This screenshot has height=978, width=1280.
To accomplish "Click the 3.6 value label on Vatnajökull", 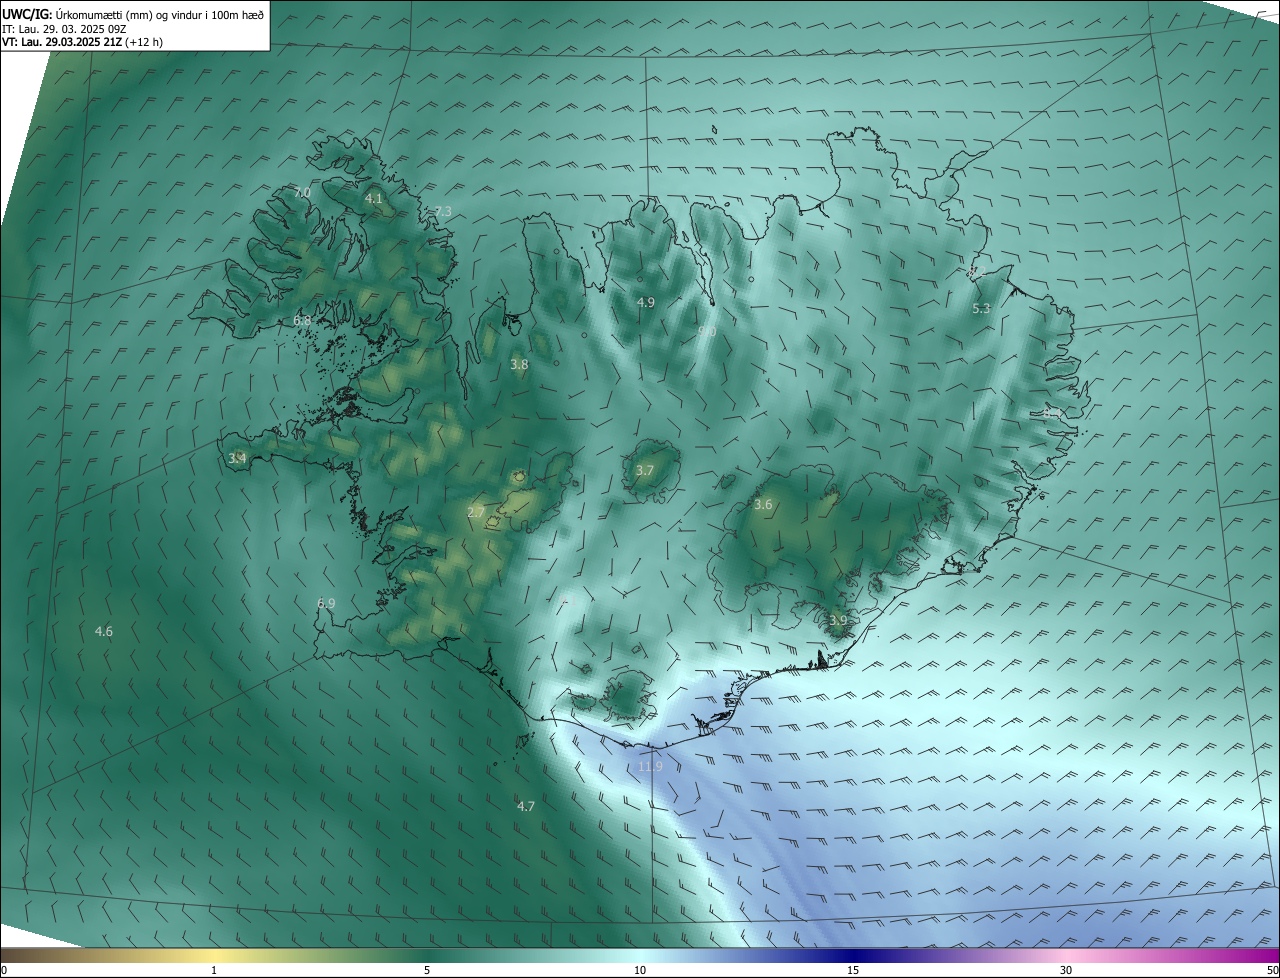I will pyautogui.click(x=763, y=505).
